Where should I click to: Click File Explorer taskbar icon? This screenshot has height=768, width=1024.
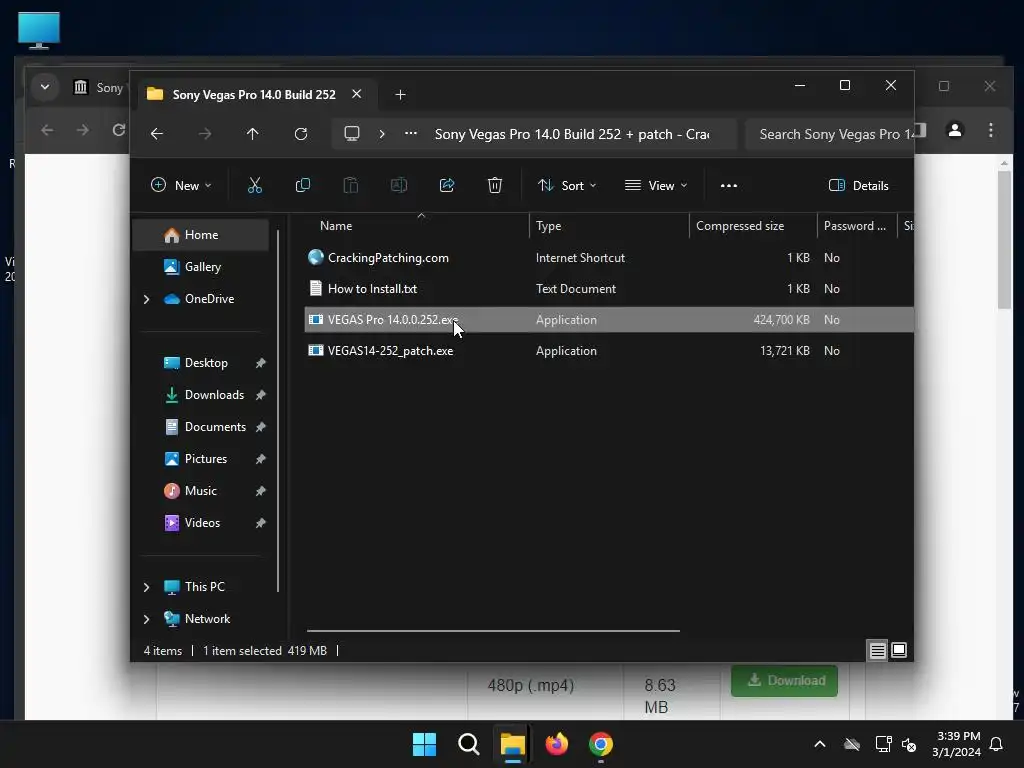[513, 744]
